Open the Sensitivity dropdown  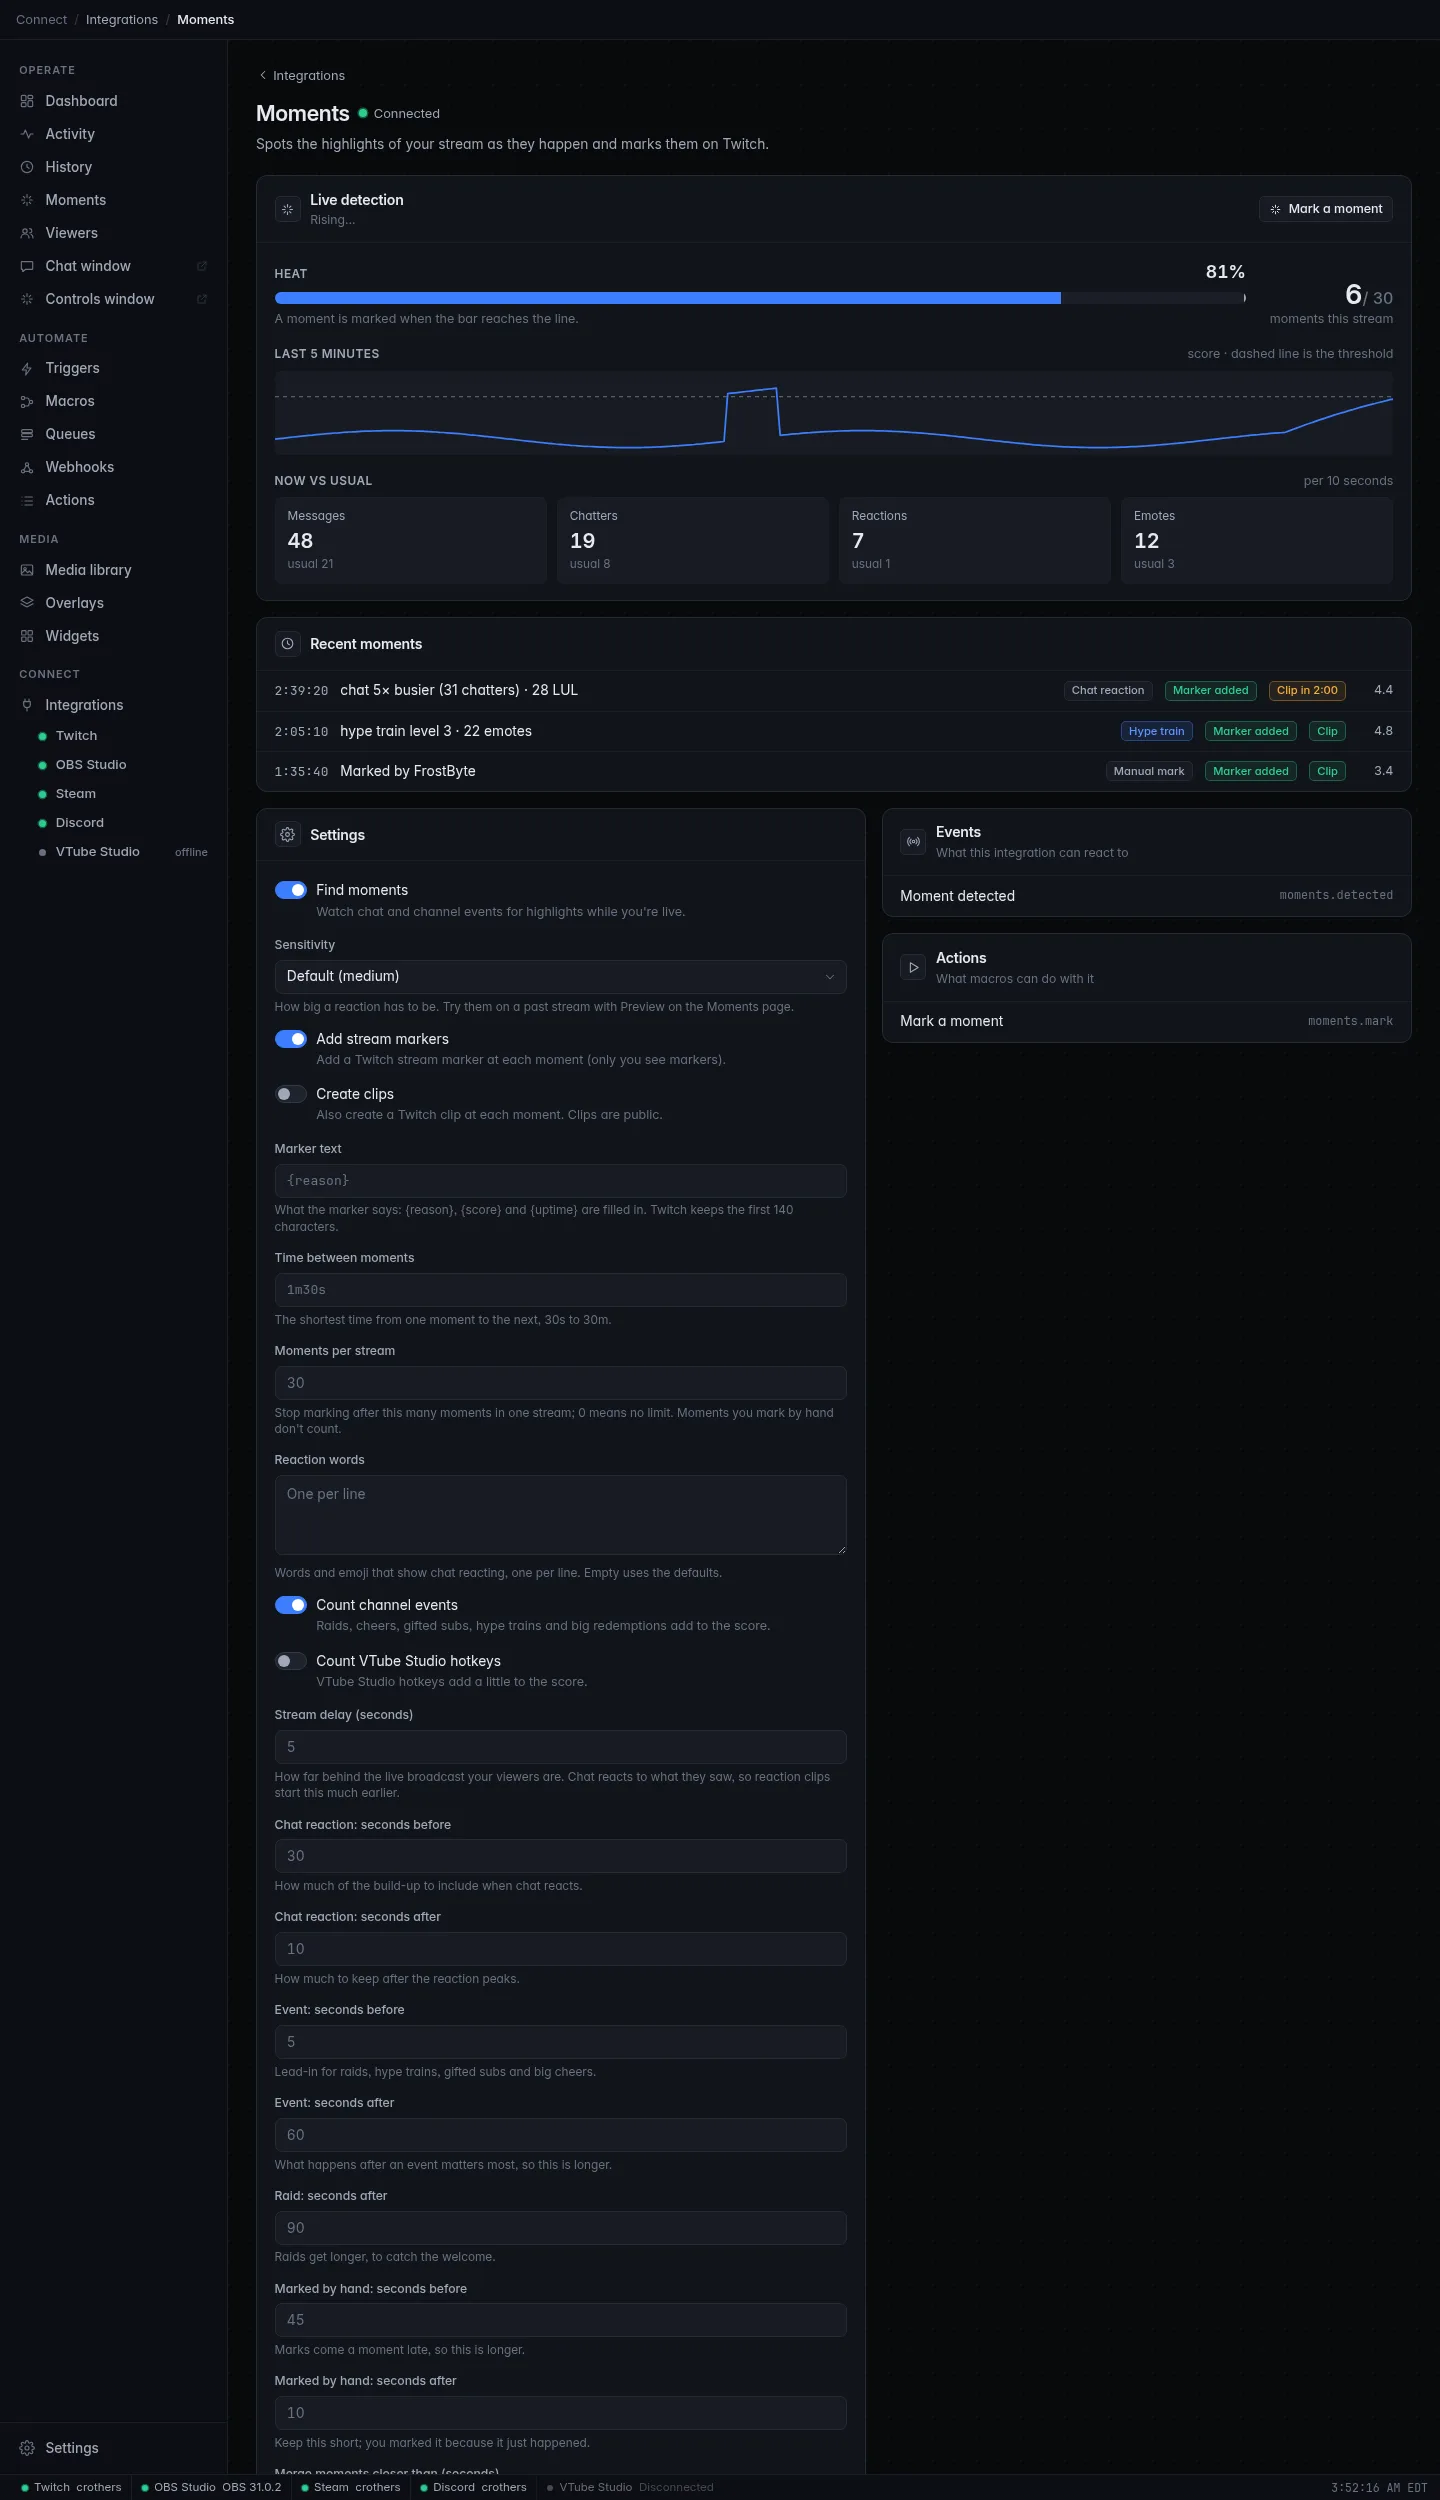[x=560, y=977]
